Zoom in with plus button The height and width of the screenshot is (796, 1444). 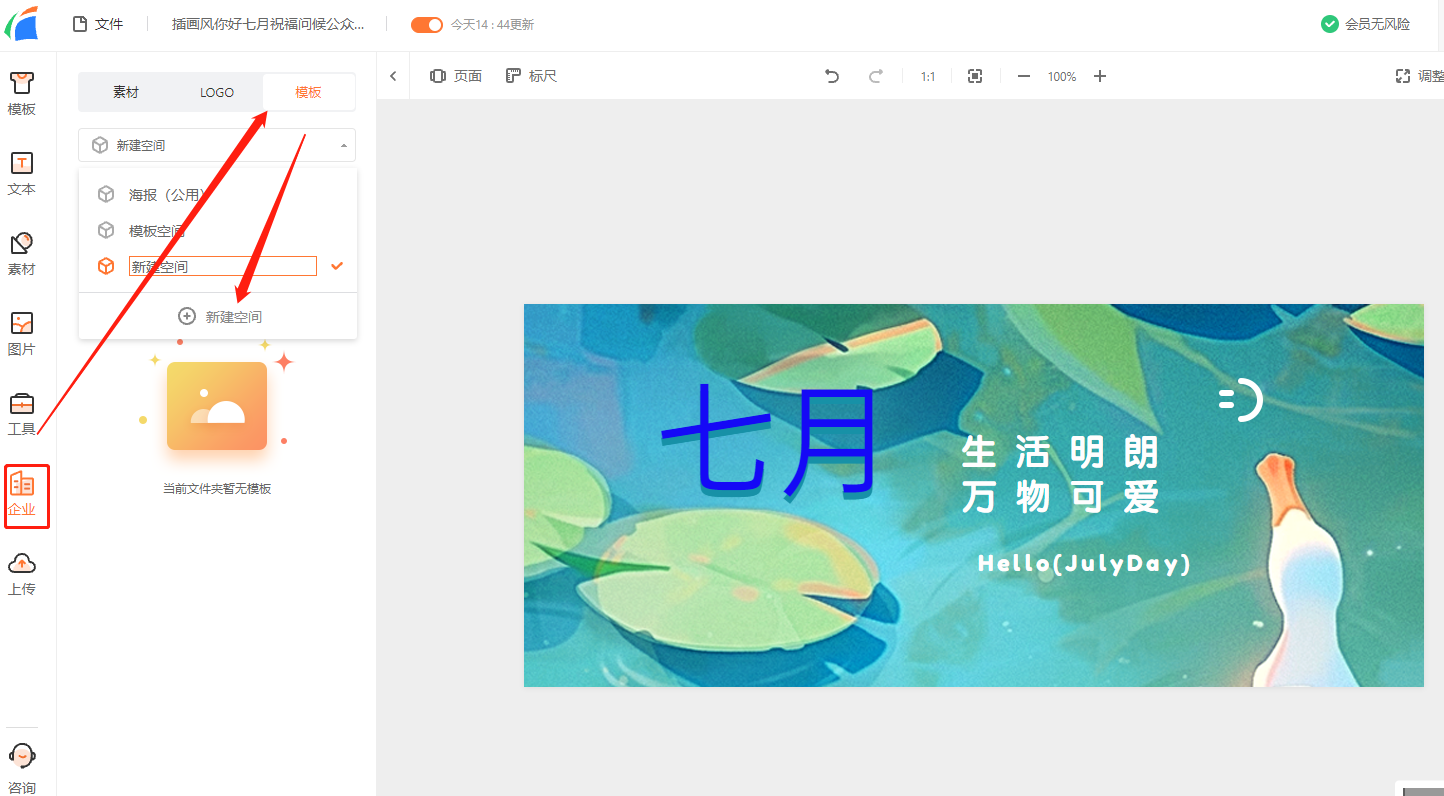click(1100, 76)
